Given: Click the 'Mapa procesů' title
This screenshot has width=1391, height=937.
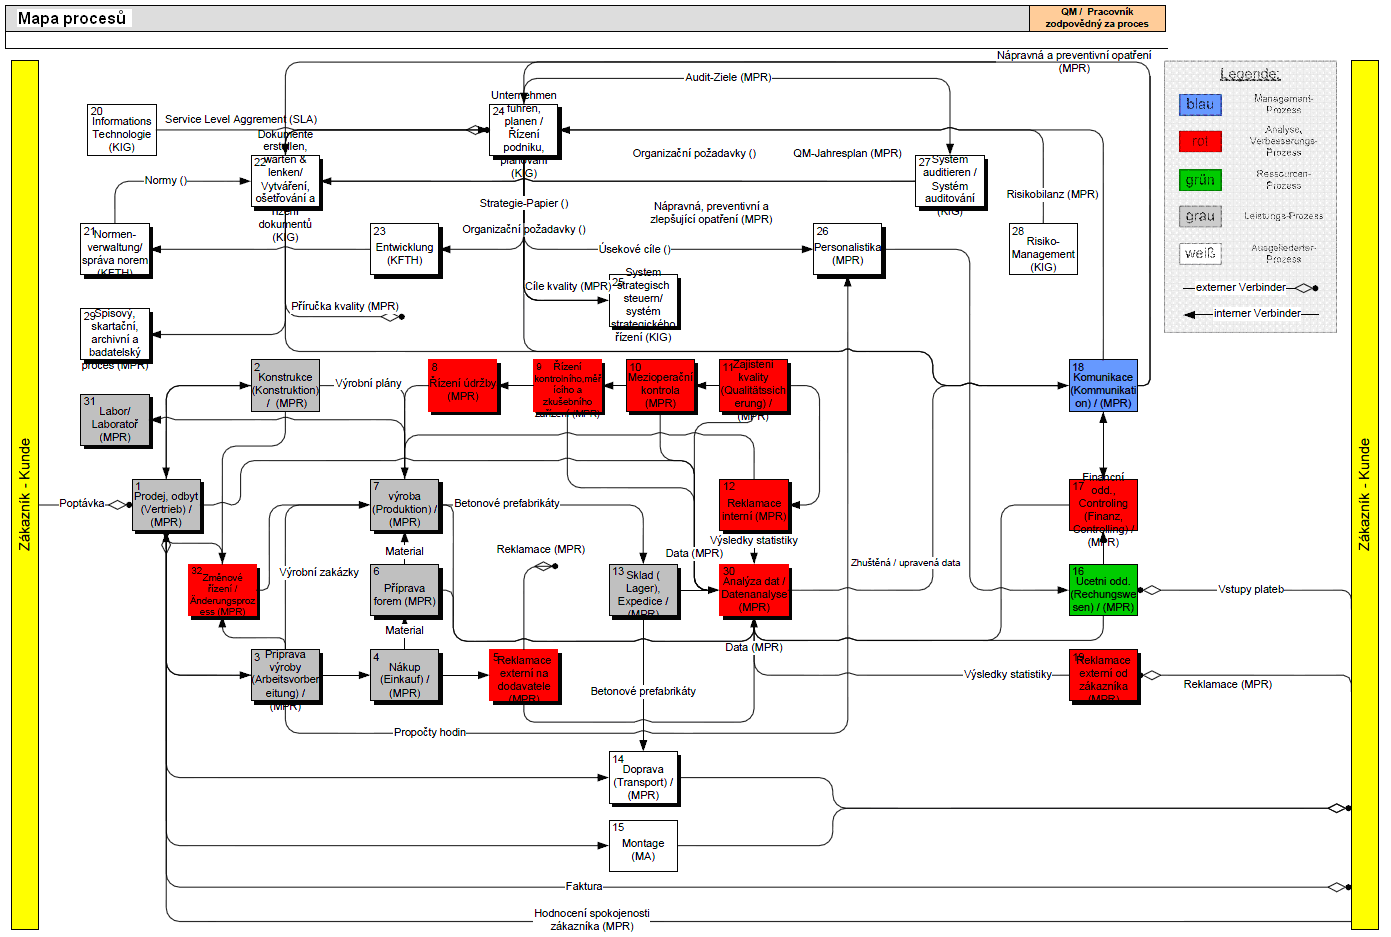Looking at the screenshot, I should 72,18.
